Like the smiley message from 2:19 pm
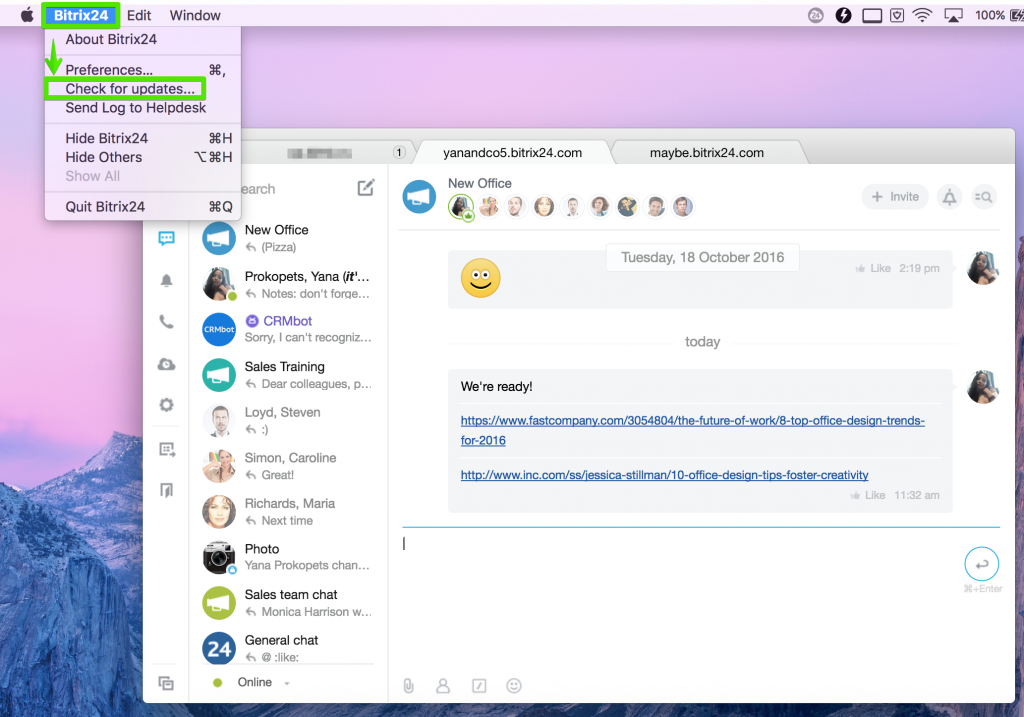 tap(872, 268)
